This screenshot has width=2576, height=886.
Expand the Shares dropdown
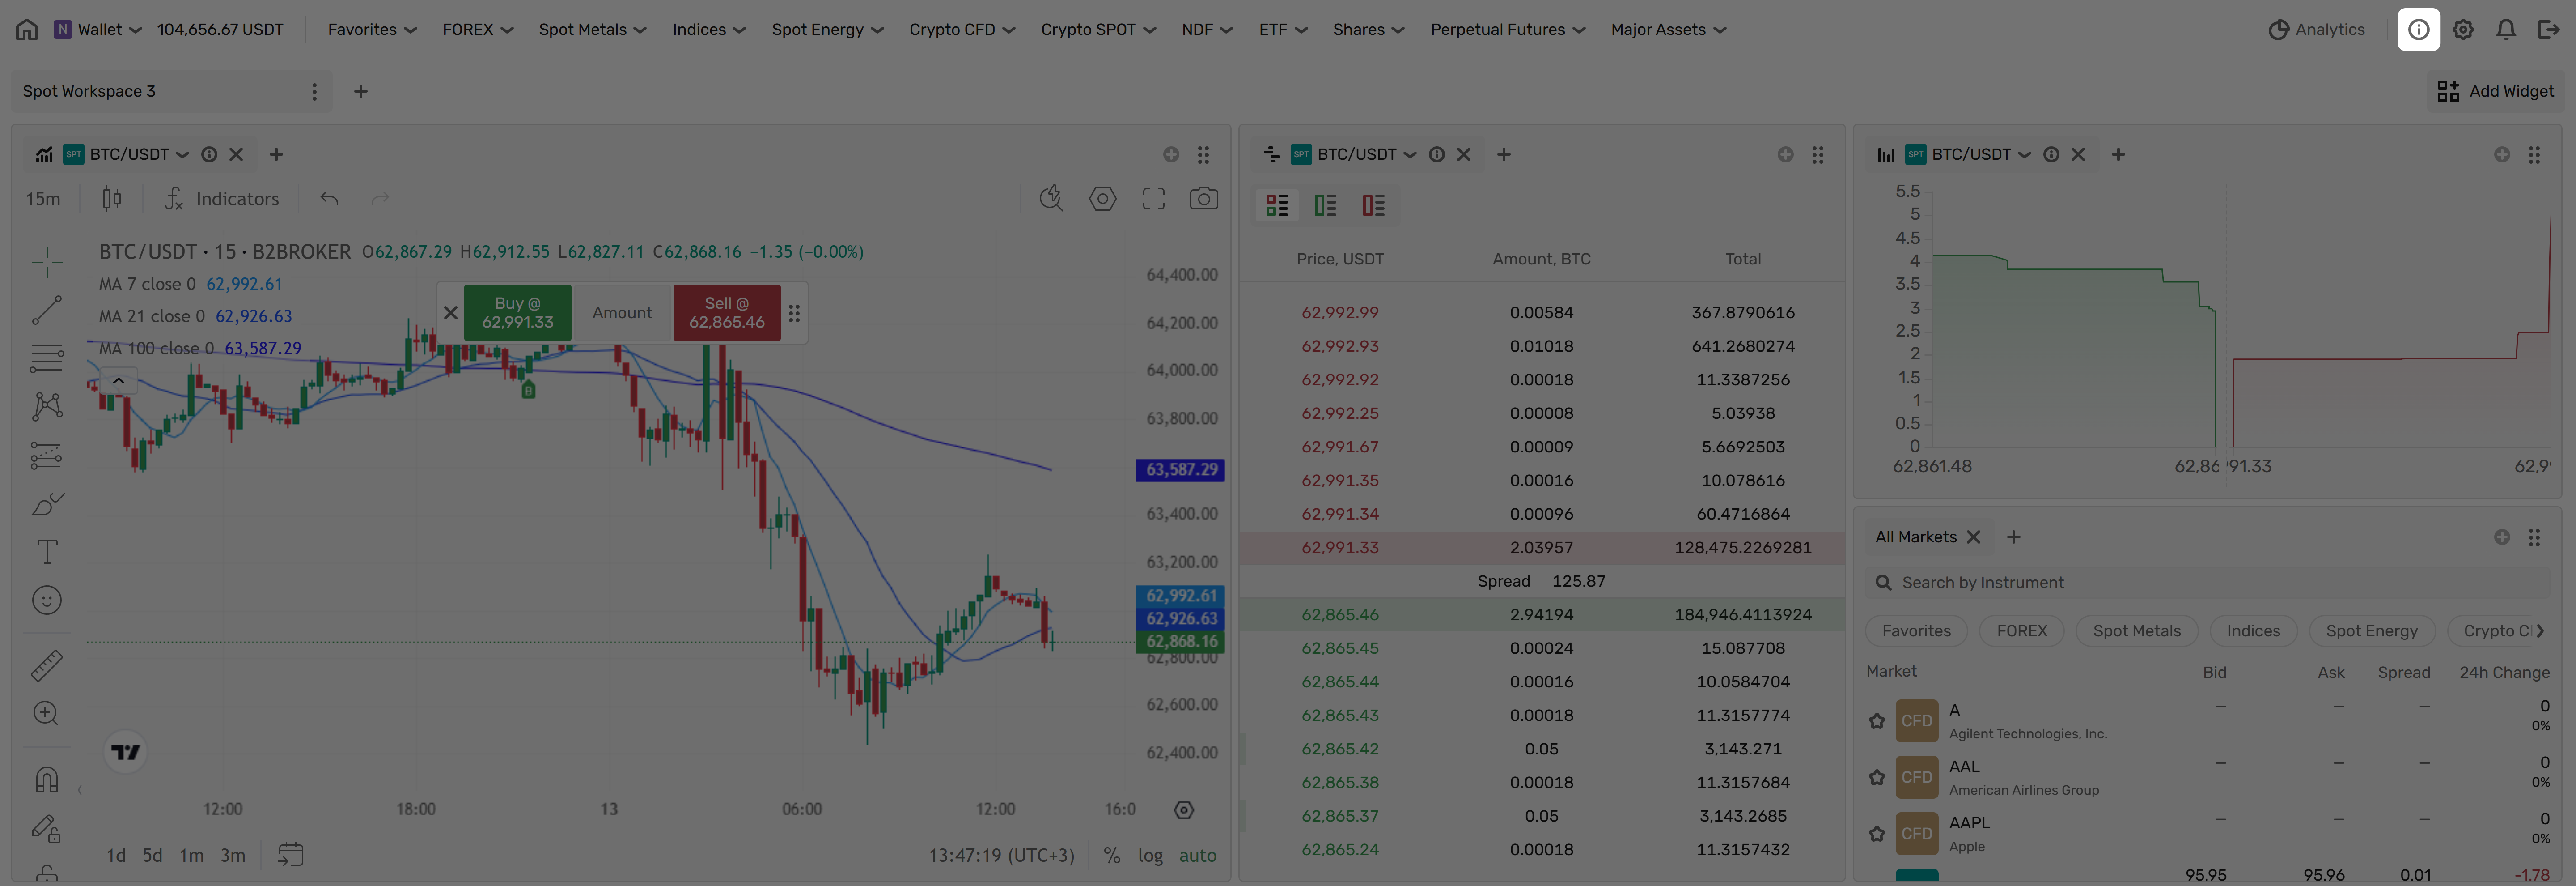click(1368, 29)
